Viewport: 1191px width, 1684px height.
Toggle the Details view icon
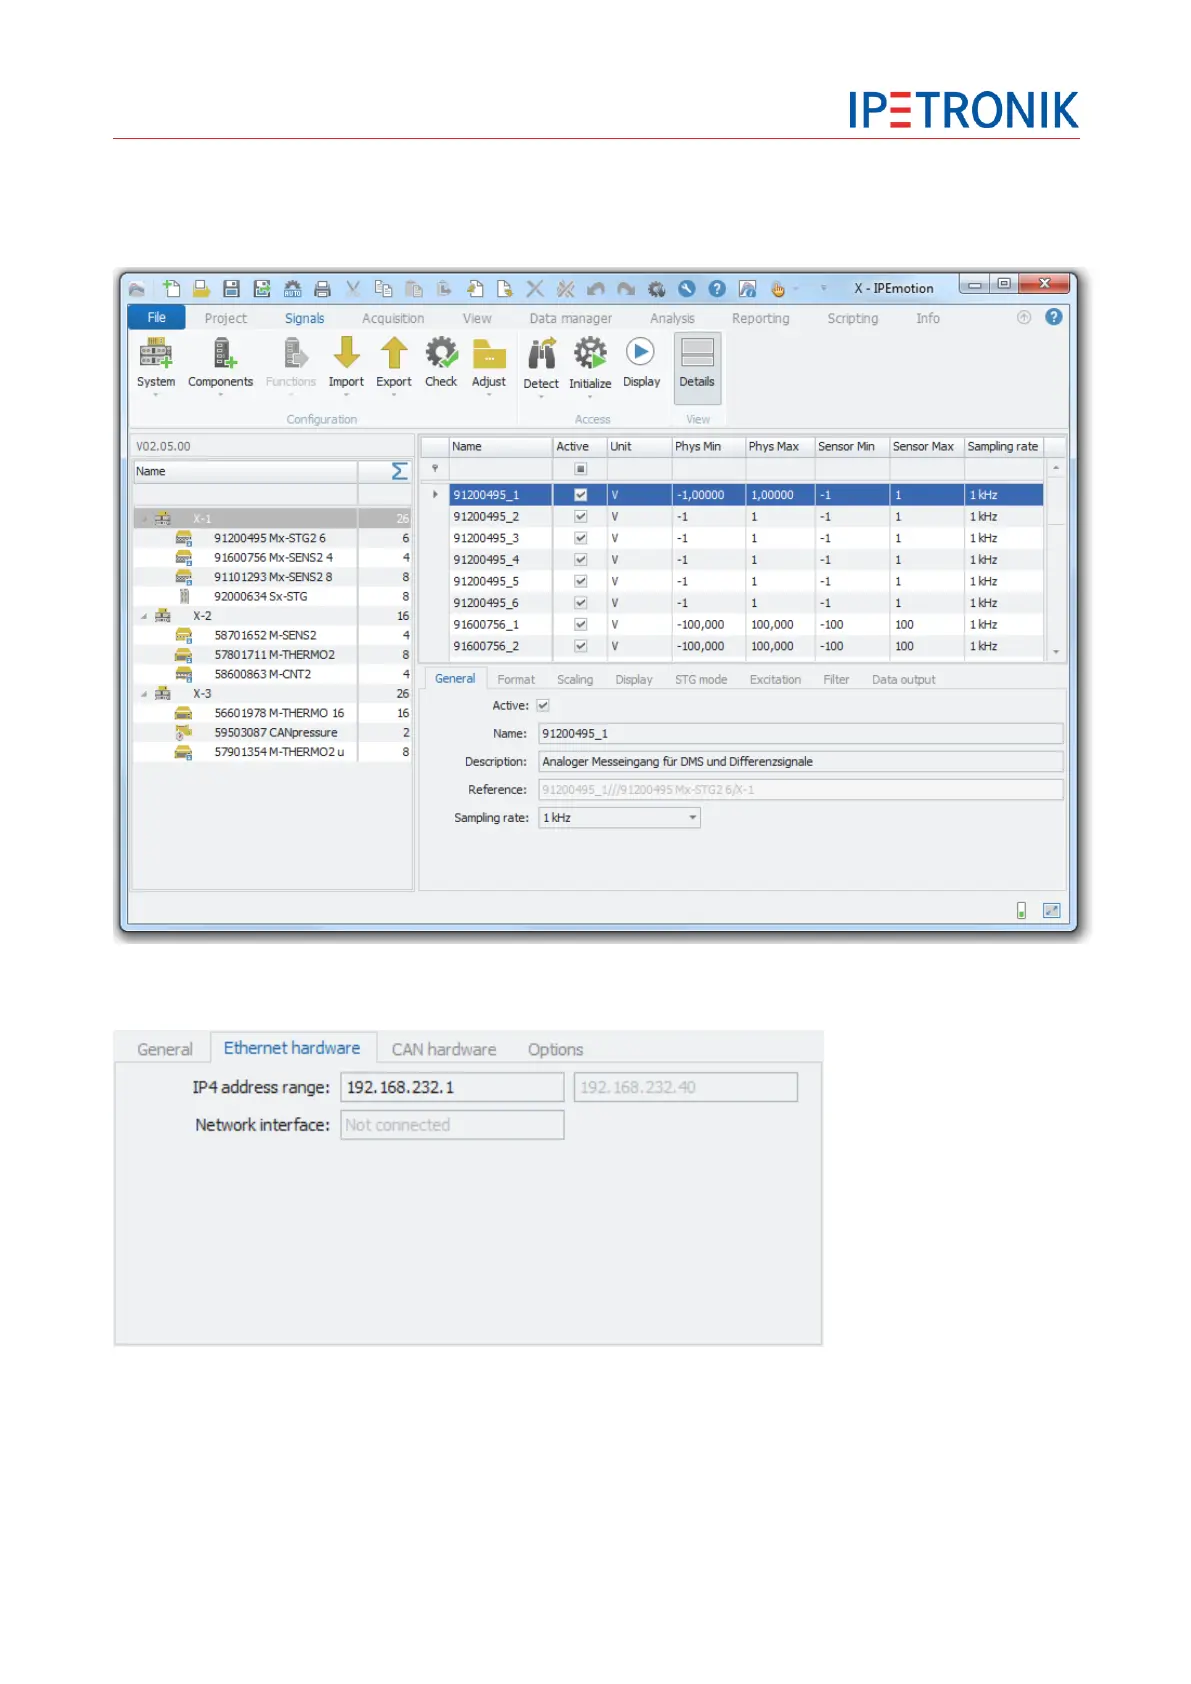click(697, 353)
